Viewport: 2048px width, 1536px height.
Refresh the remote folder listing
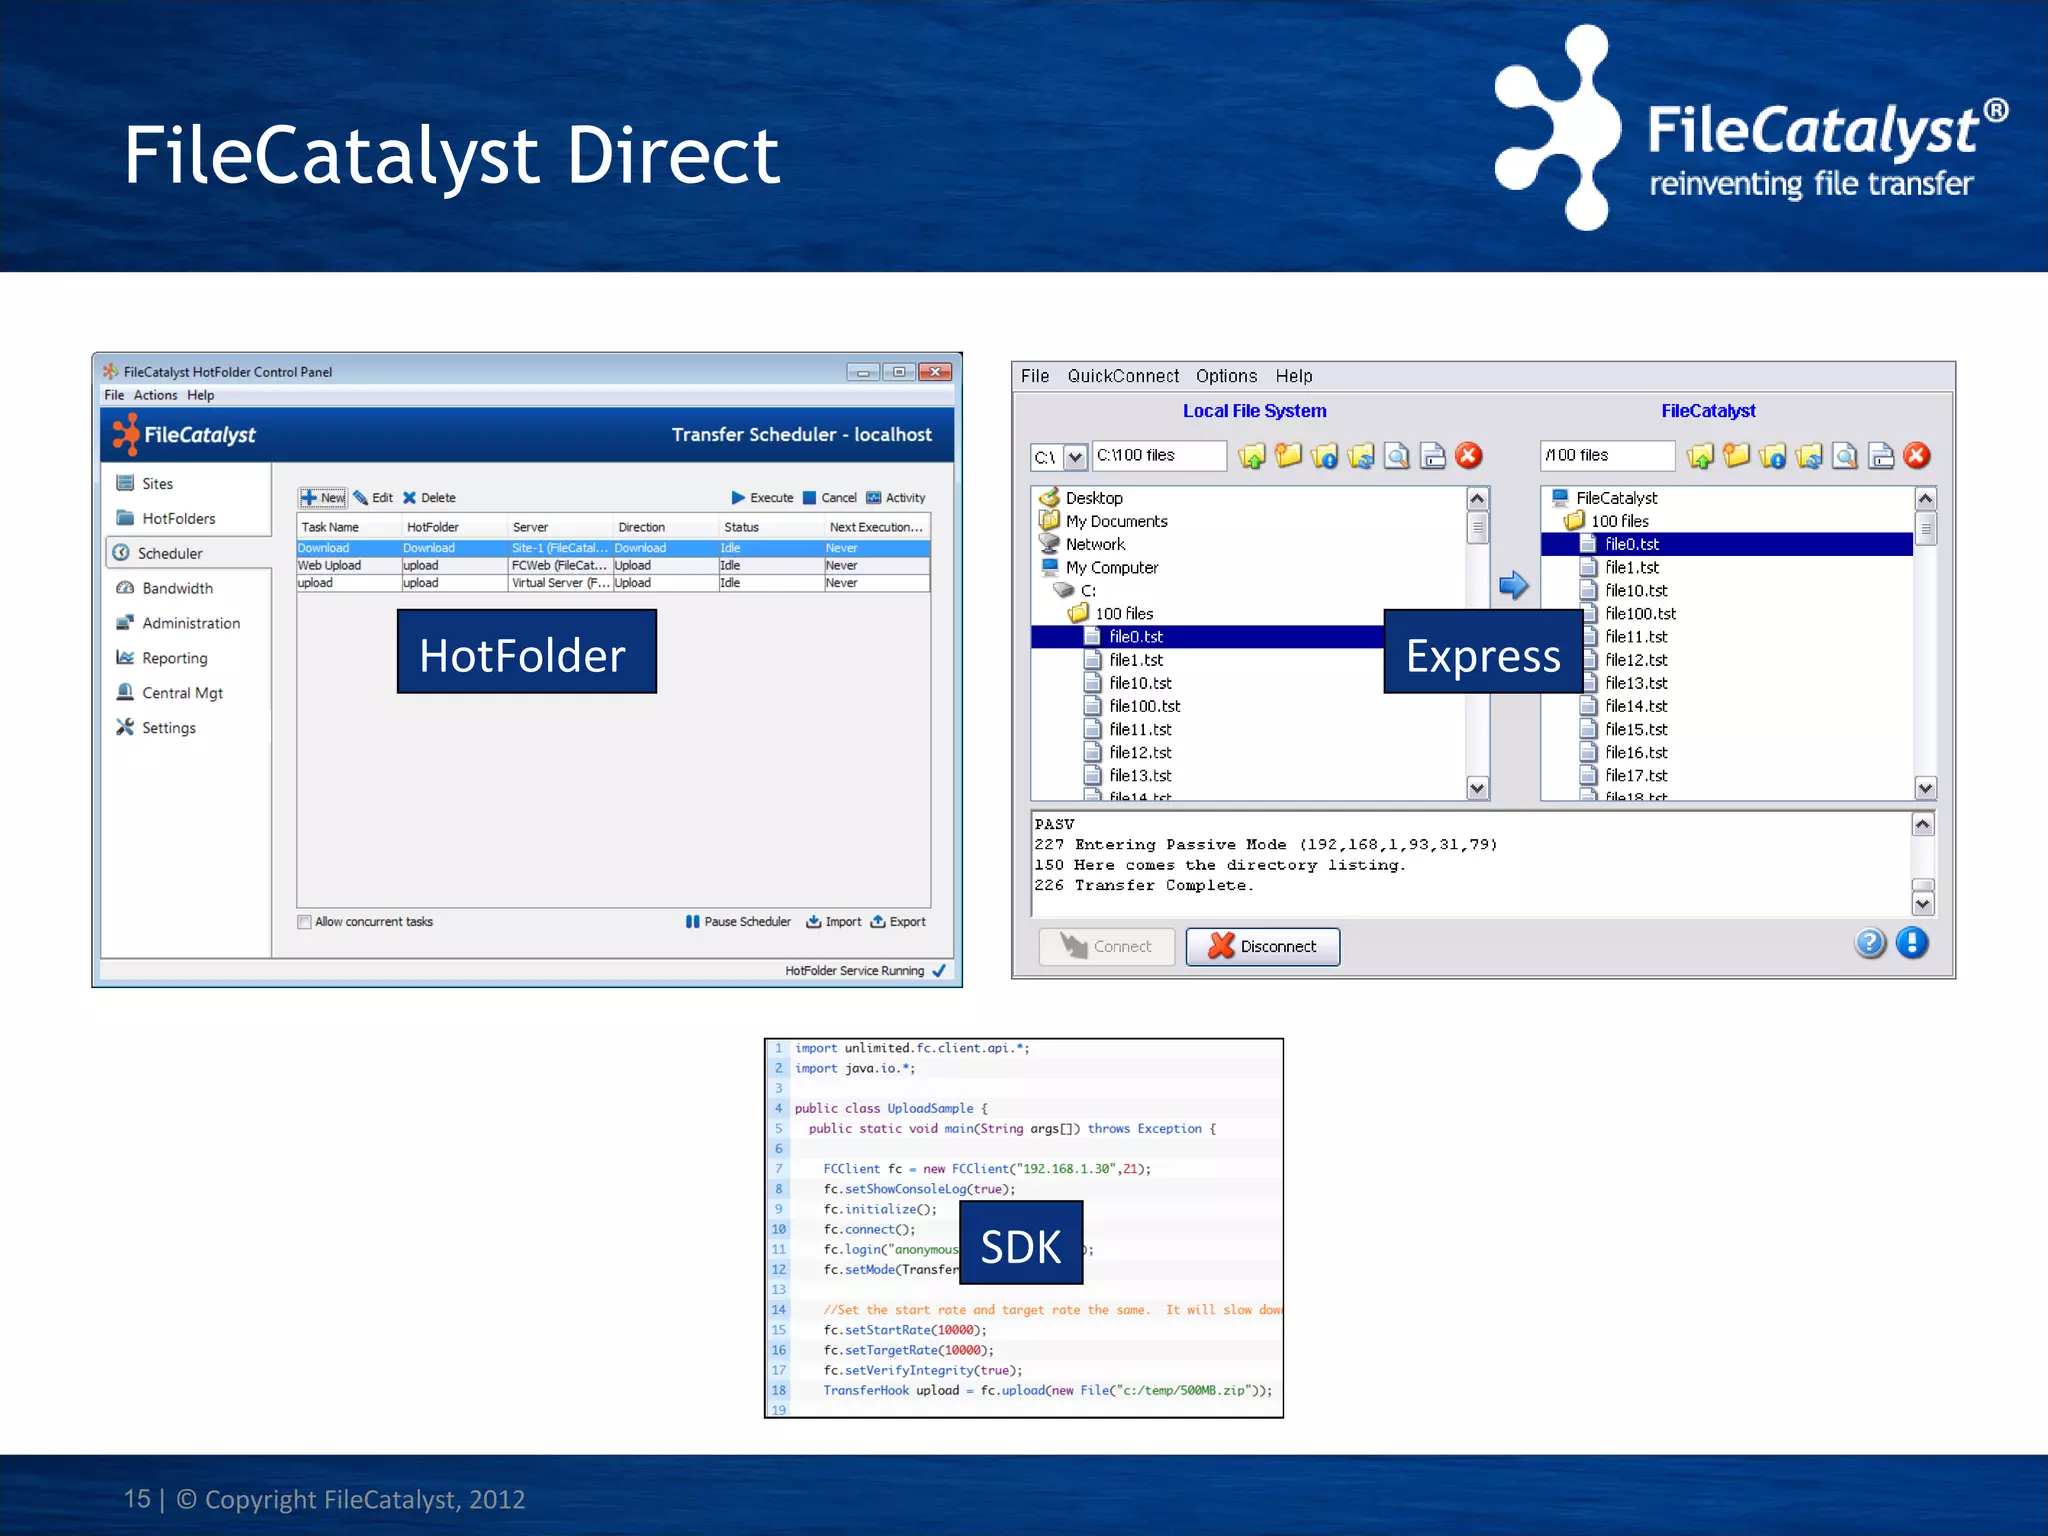[1808, 457]
